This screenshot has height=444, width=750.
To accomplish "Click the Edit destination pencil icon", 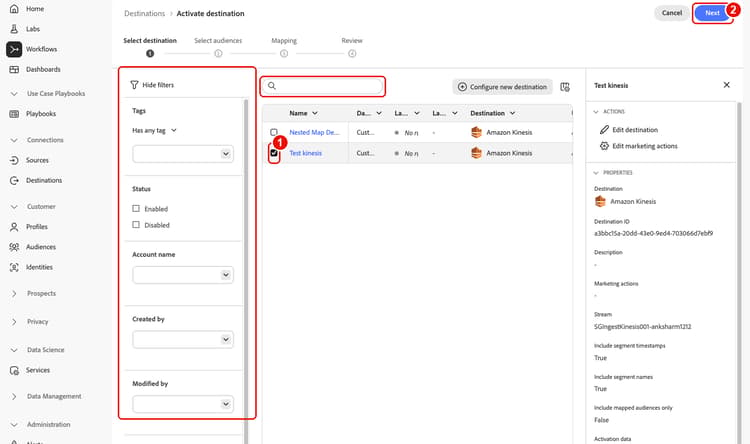I will 604,130.
